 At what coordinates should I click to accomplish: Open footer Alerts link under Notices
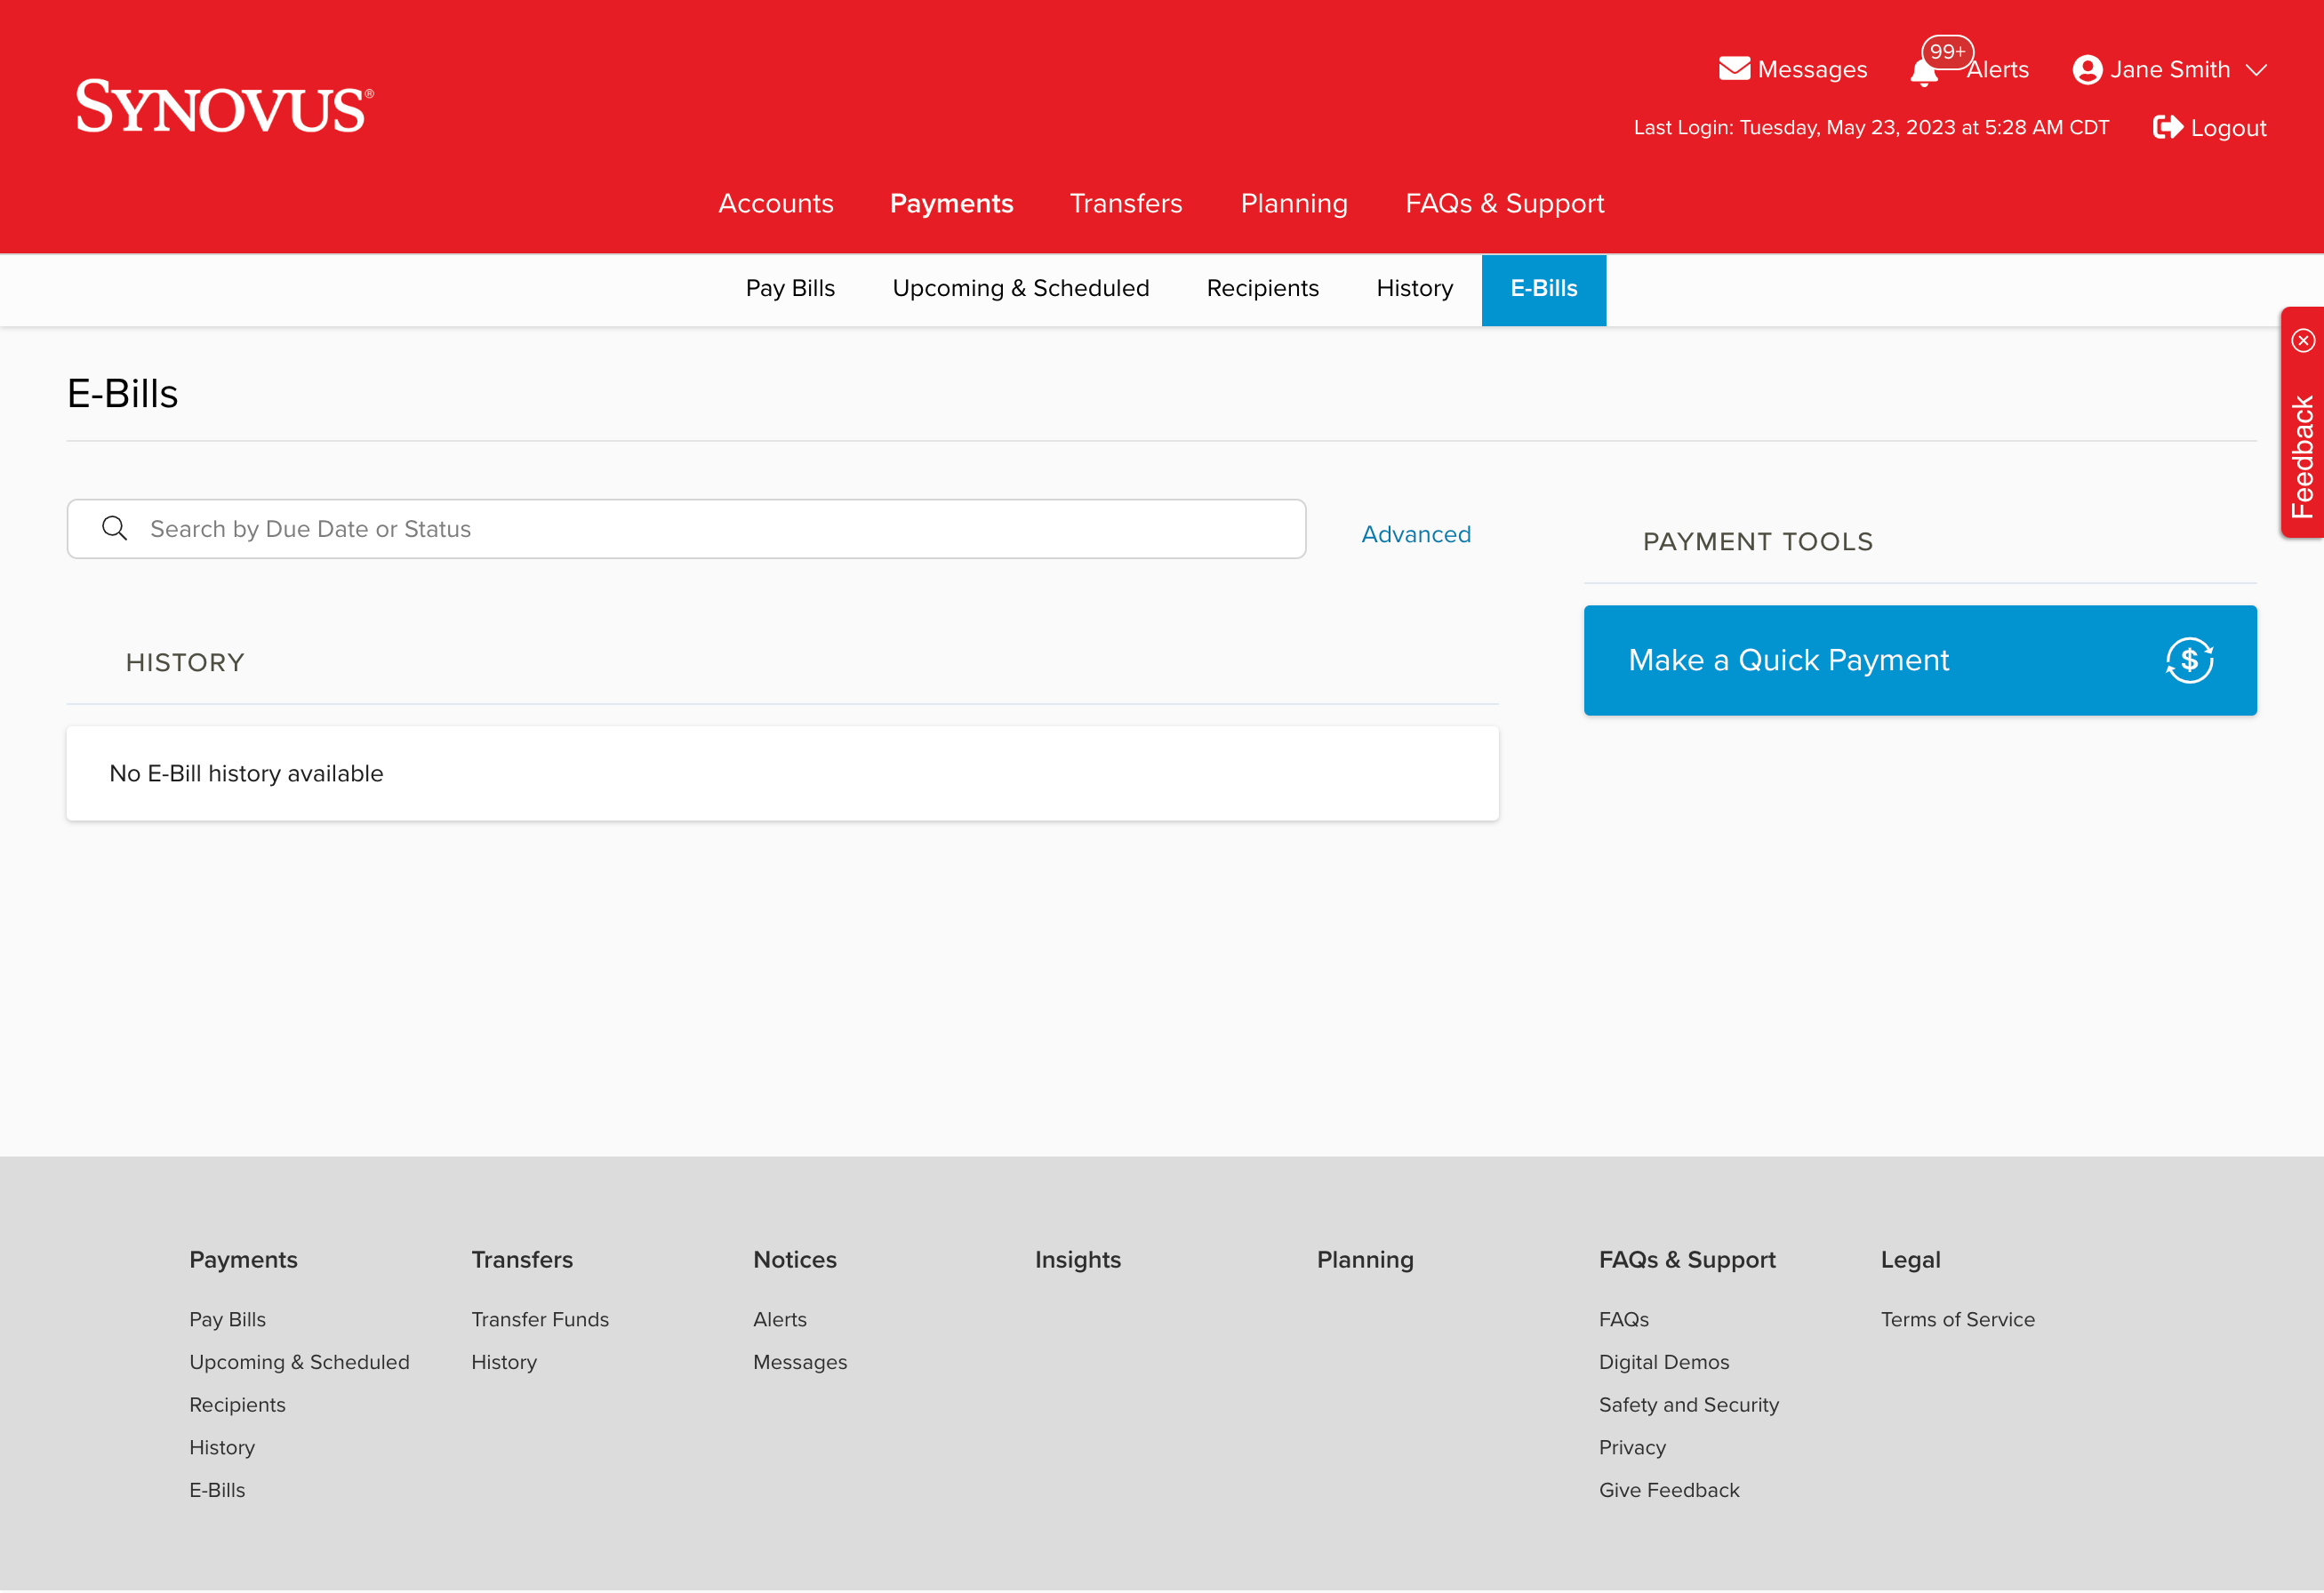click(779, 1319)
